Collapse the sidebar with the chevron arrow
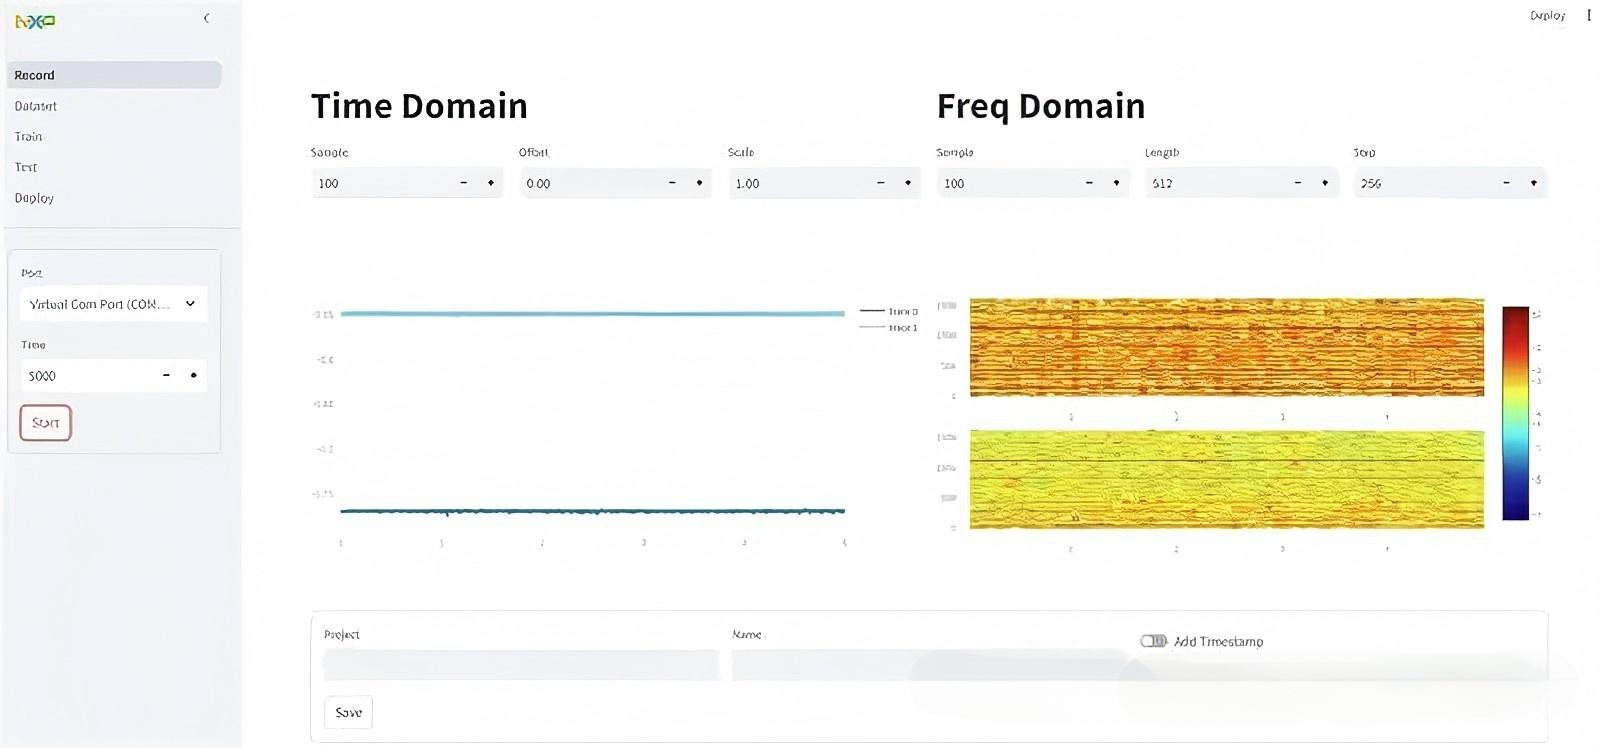The image size is (1600, 748). 206,18
